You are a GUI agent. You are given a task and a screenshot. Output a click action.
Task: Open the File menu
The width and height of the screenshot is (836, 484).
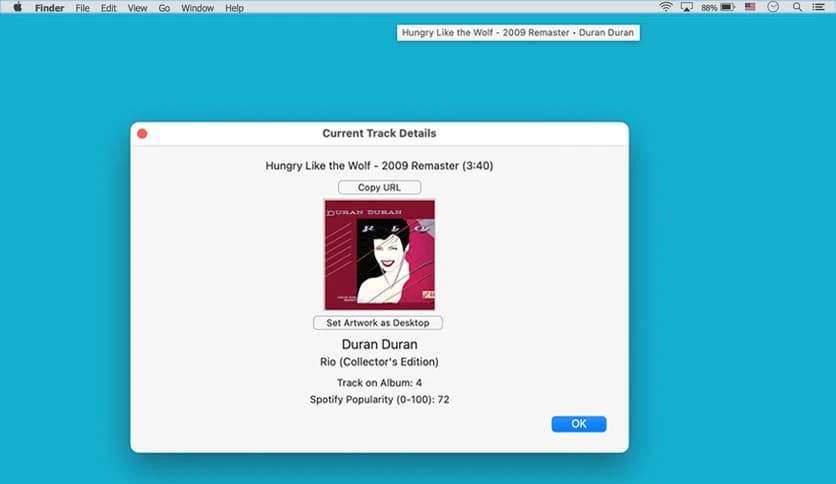pos(82,8)
